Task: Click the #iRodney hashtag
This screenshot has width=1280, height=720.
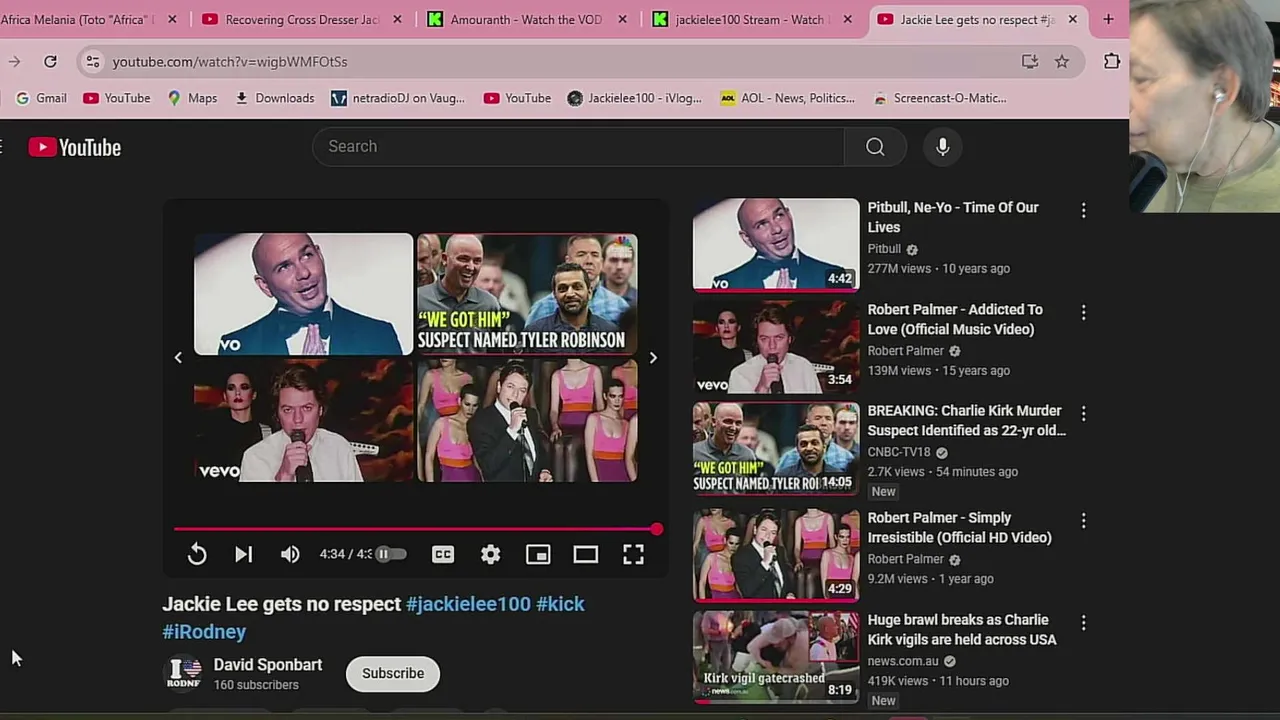Action: tap(204, 632)
